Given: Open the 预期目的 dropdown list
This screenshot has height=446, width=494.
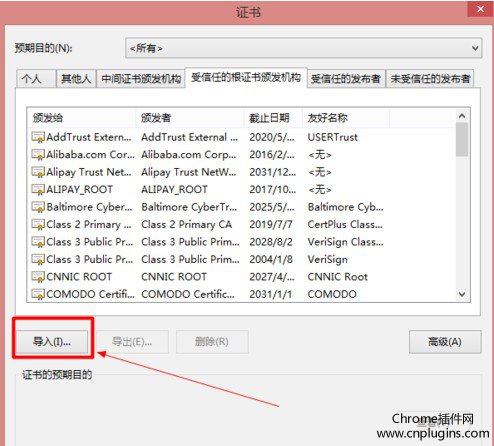Looking at the screenshot, I should pyautogui.click(x=304, y=48).
